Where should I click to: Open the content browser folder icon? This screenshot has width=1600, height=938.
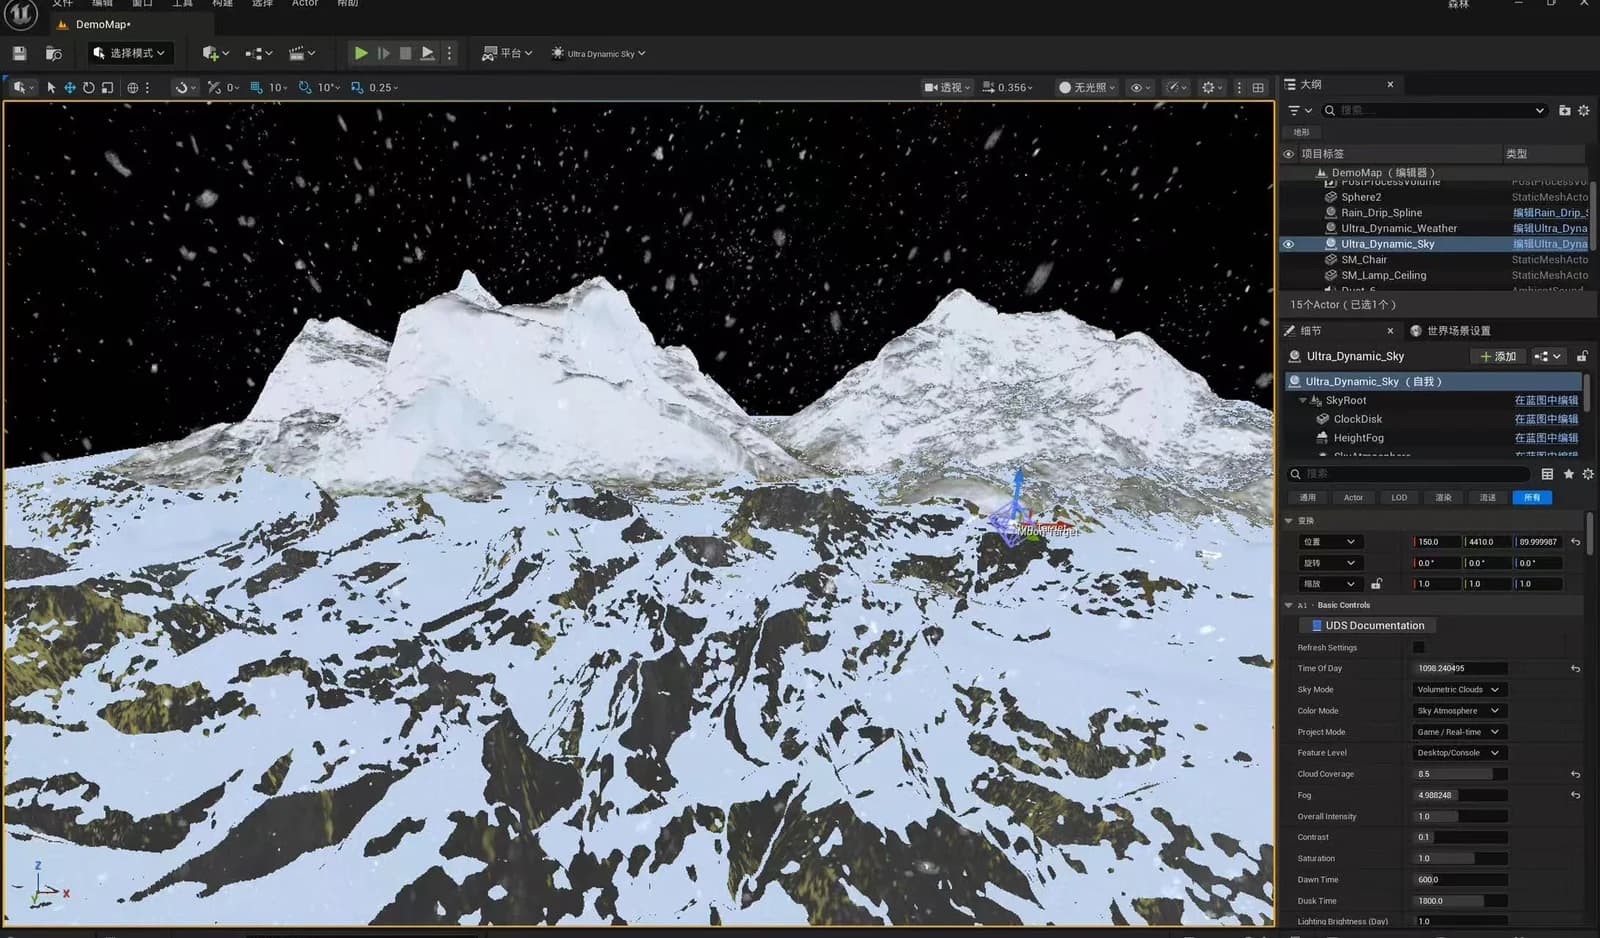pos(54,53)
